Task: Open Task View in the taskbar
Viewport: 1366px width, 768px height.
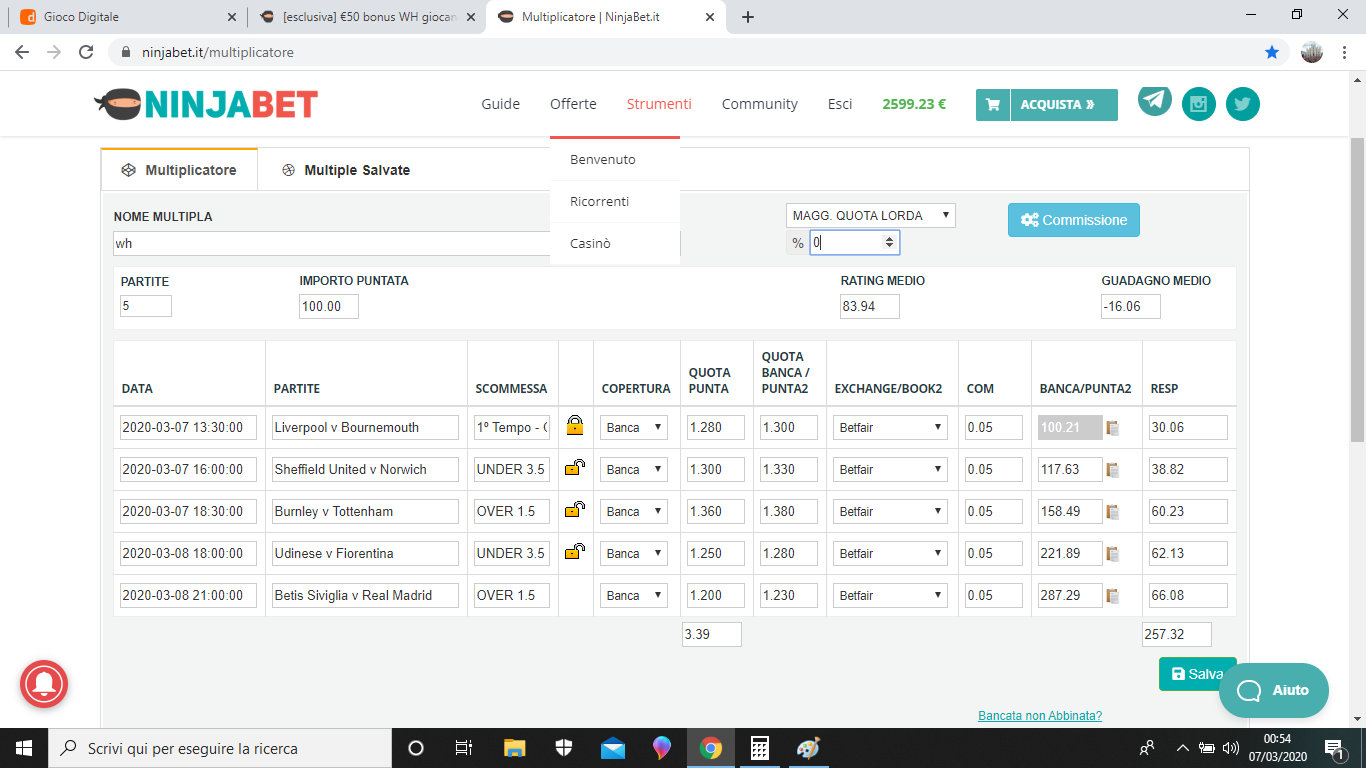Action: (x=464, y=748)
